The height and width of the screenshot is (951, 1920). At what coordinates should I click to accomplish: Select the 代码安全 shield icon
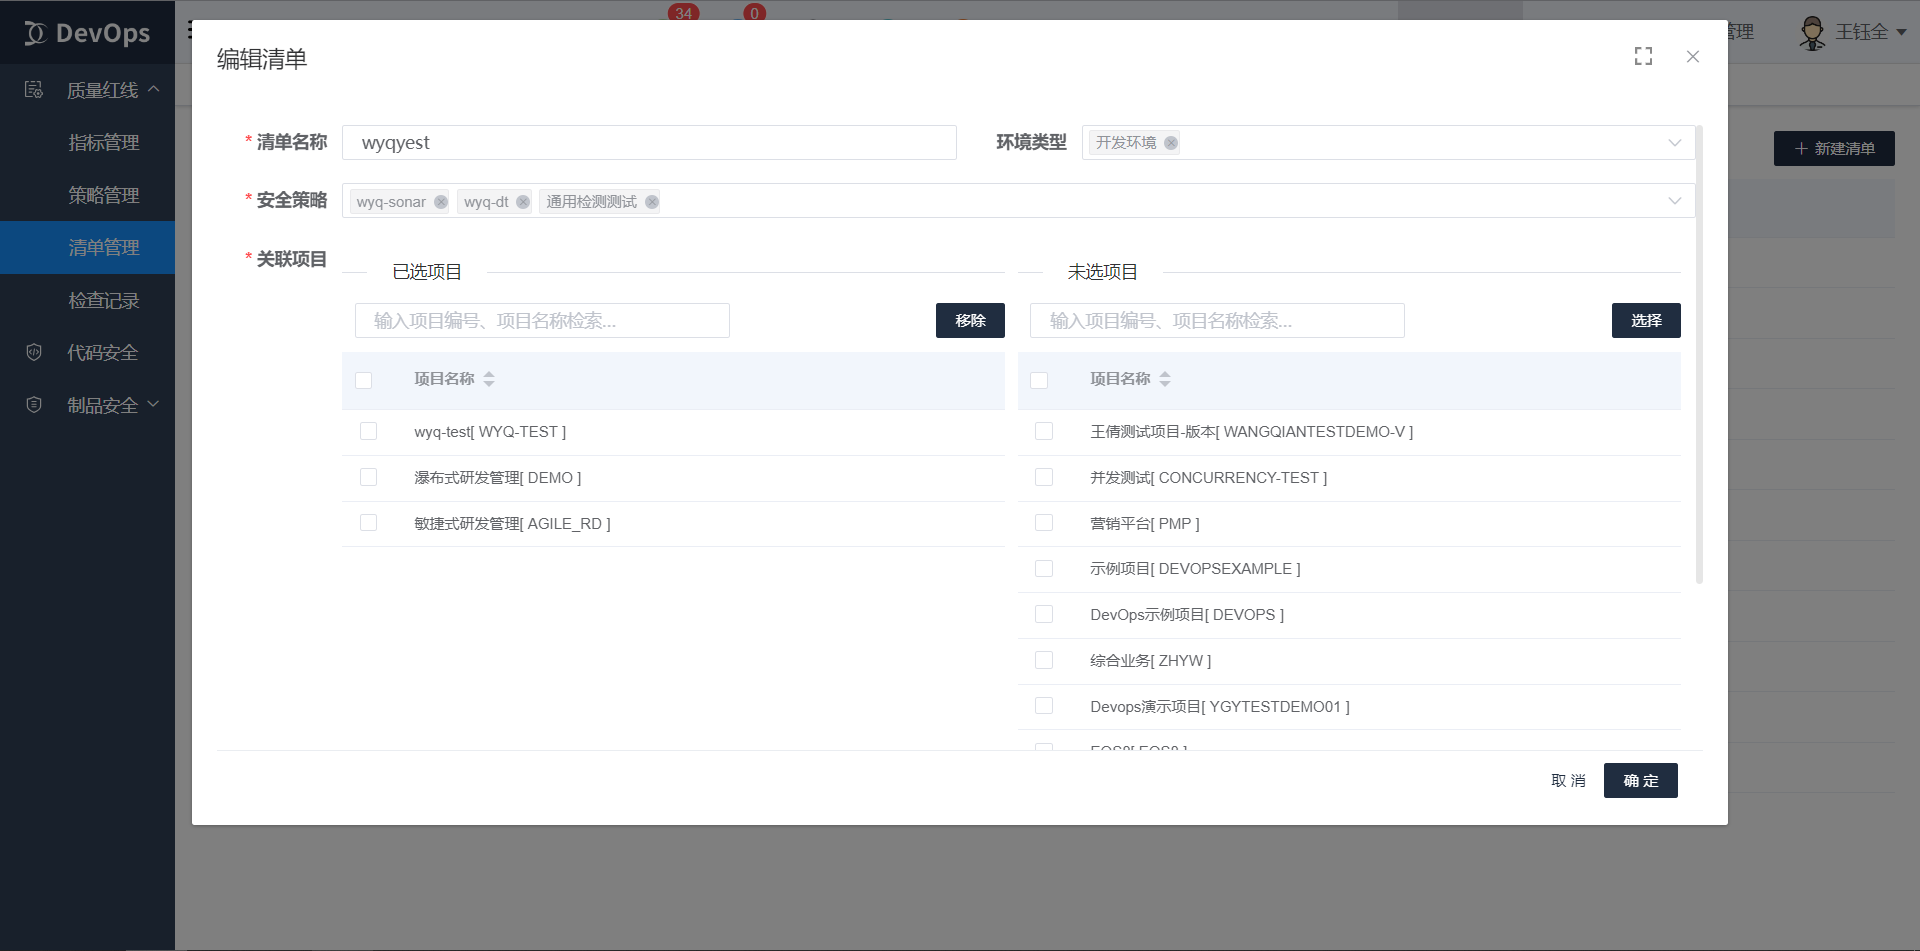pyautogui.click(x=33, y=352)
